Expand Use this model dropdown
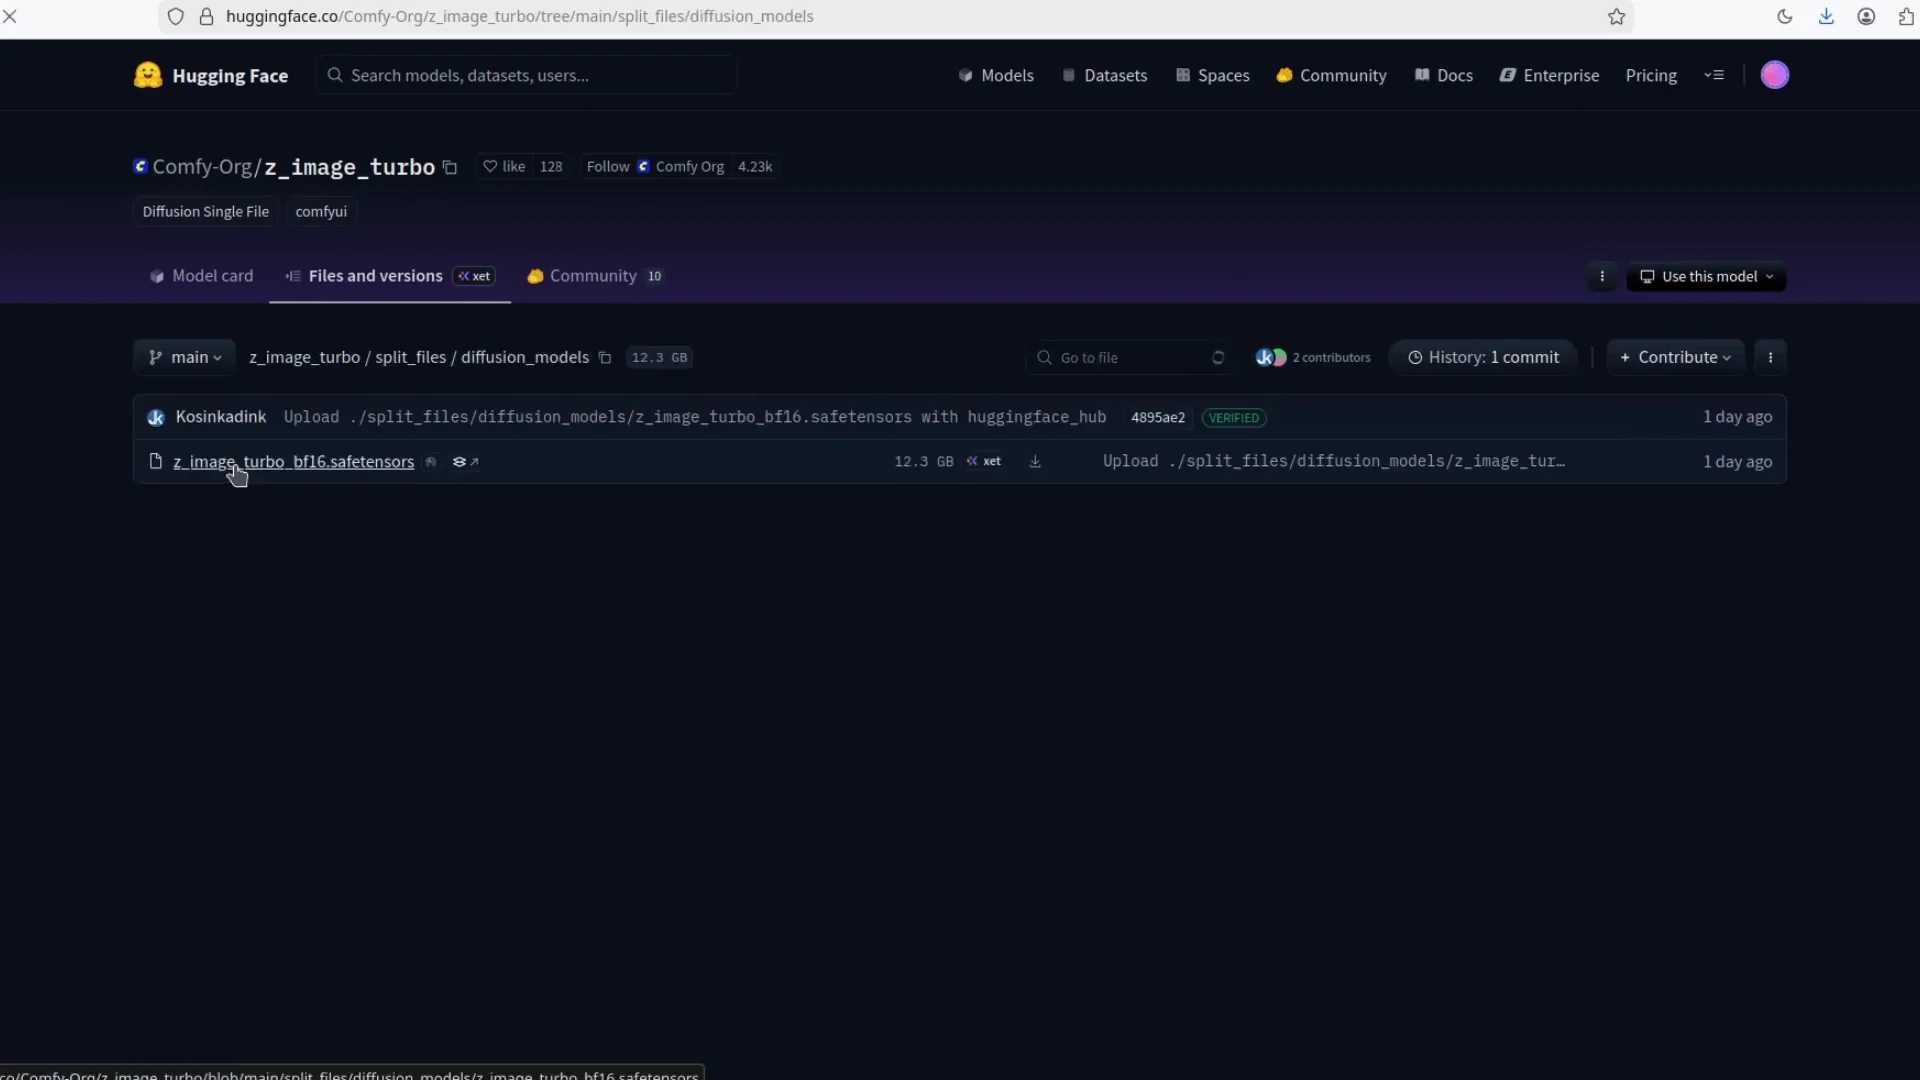The width and height of the screenshot is (1920, 1080). click(x=1706, y=277)
